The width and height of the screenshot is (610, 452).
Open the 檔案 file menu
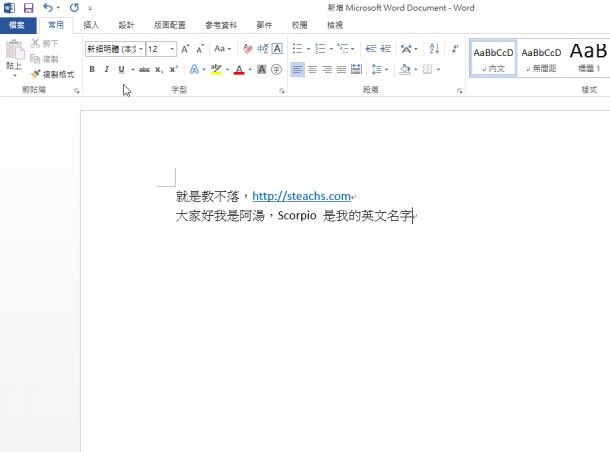pos(17,25)
